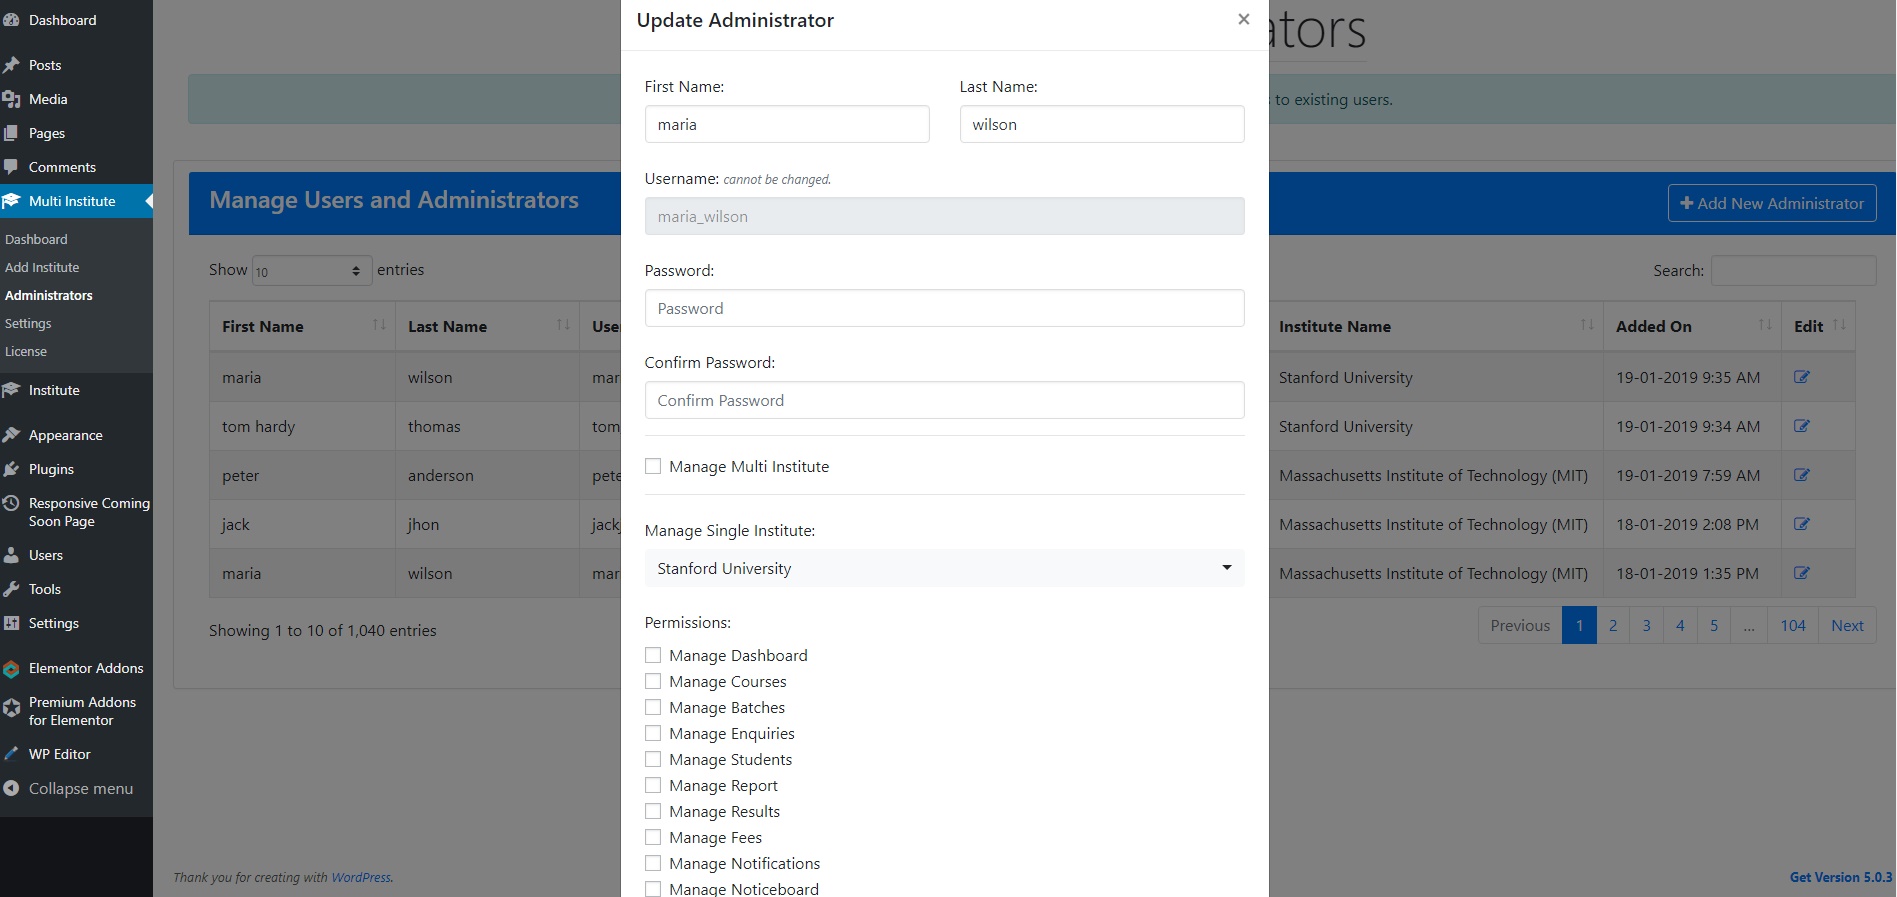Jump to page 104 of the table

pyautogui.click(x=1793, y=625)
